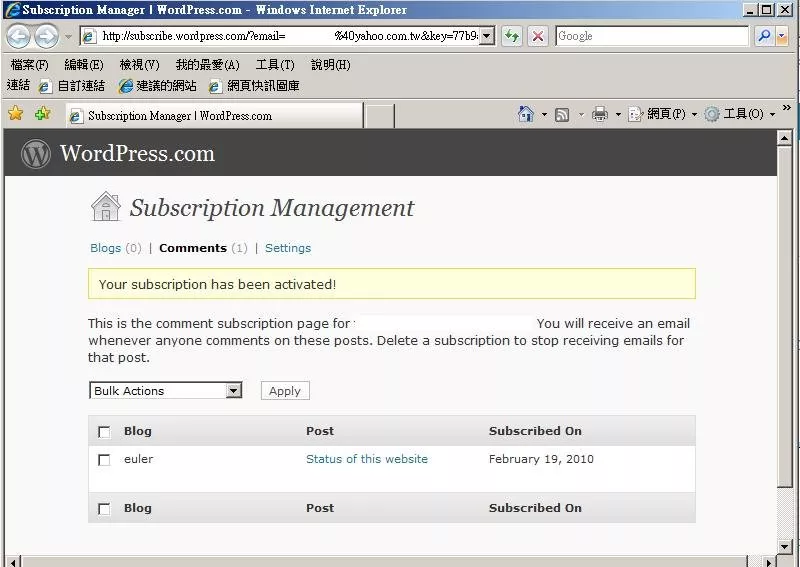The width and height of the screenshot is (800, 567).
Task: Open the Status of this website post link
Action: click(x=367, y=459)
